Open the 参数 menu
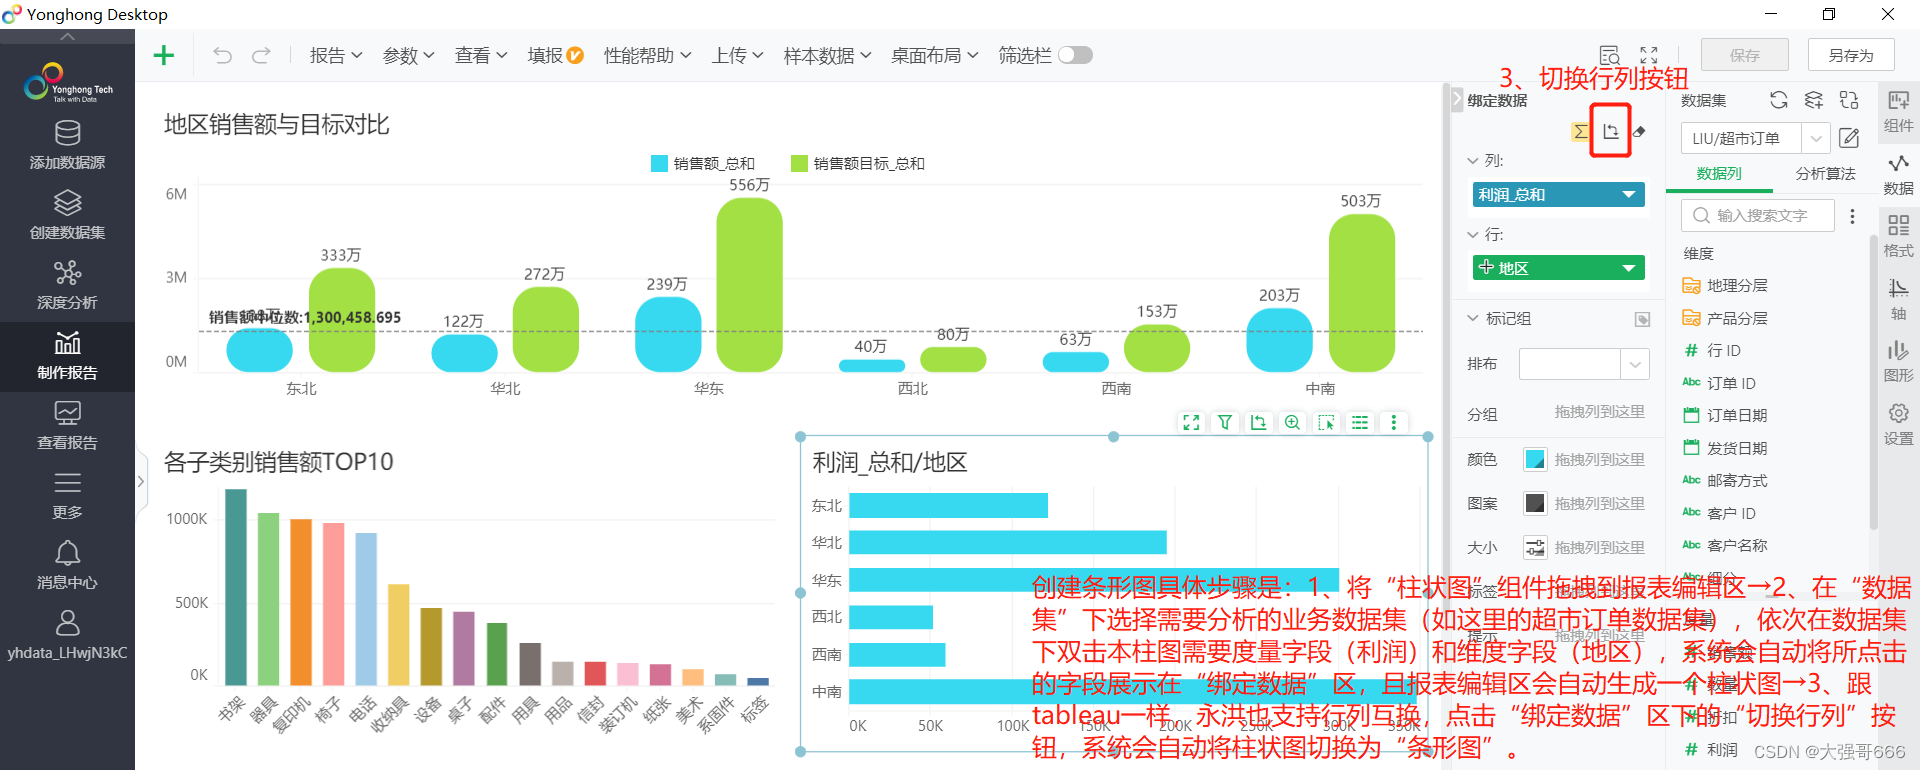Viewport: 1920px width, 770px height. 408,55
